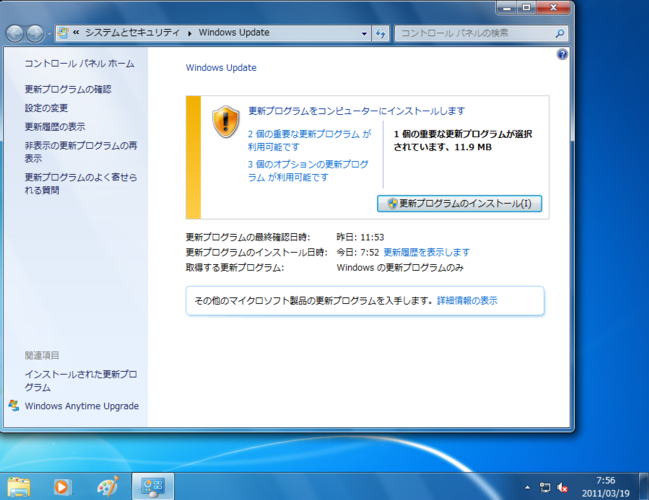Open 詳細情報の表示 link
649x500 pixels.
[467, 300]
